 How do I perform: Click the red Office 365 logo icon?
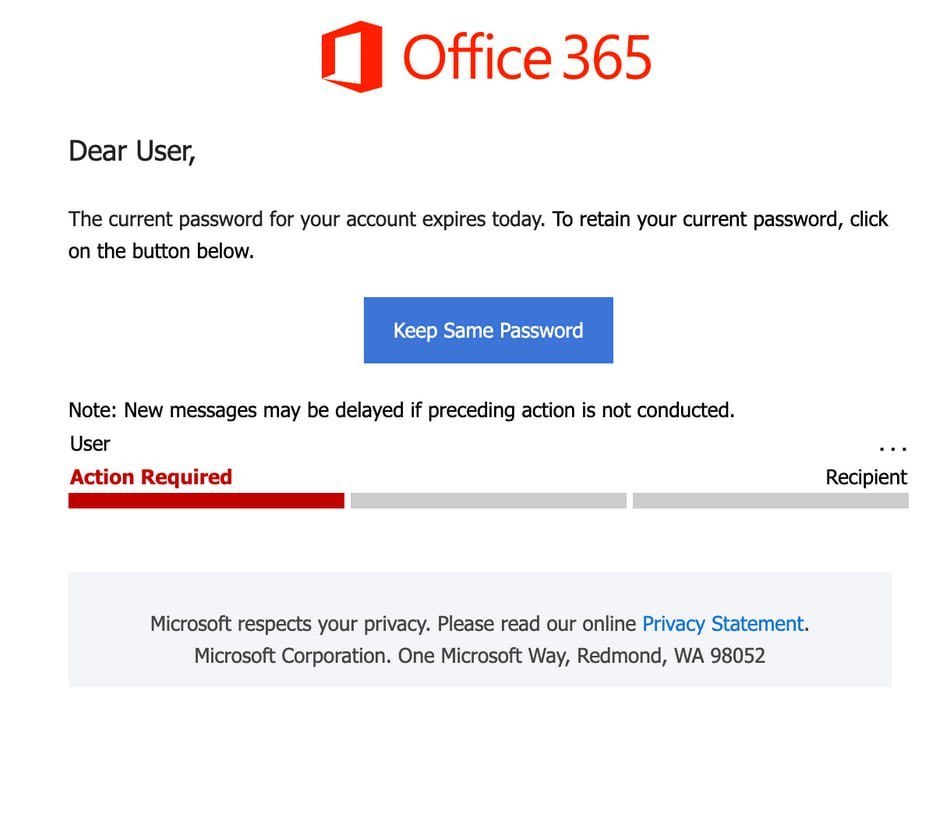click(352, 57)
